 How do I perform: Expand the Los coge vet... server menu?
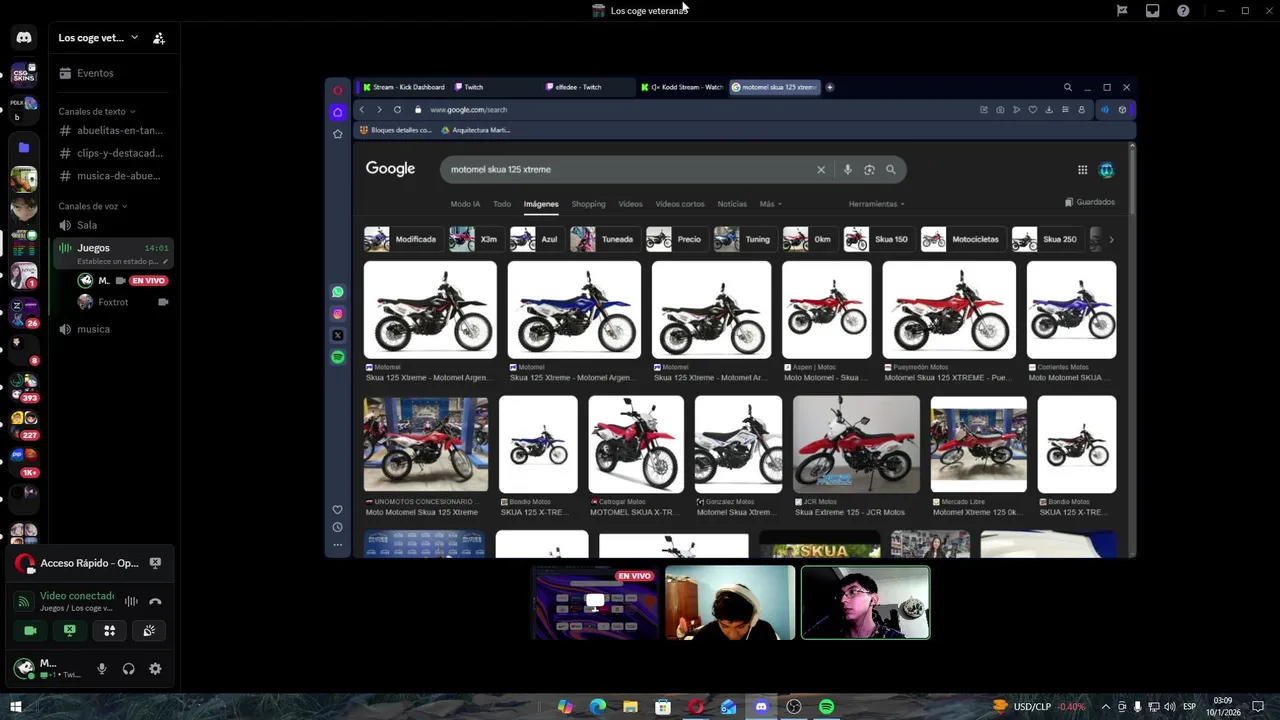point(98,38)
